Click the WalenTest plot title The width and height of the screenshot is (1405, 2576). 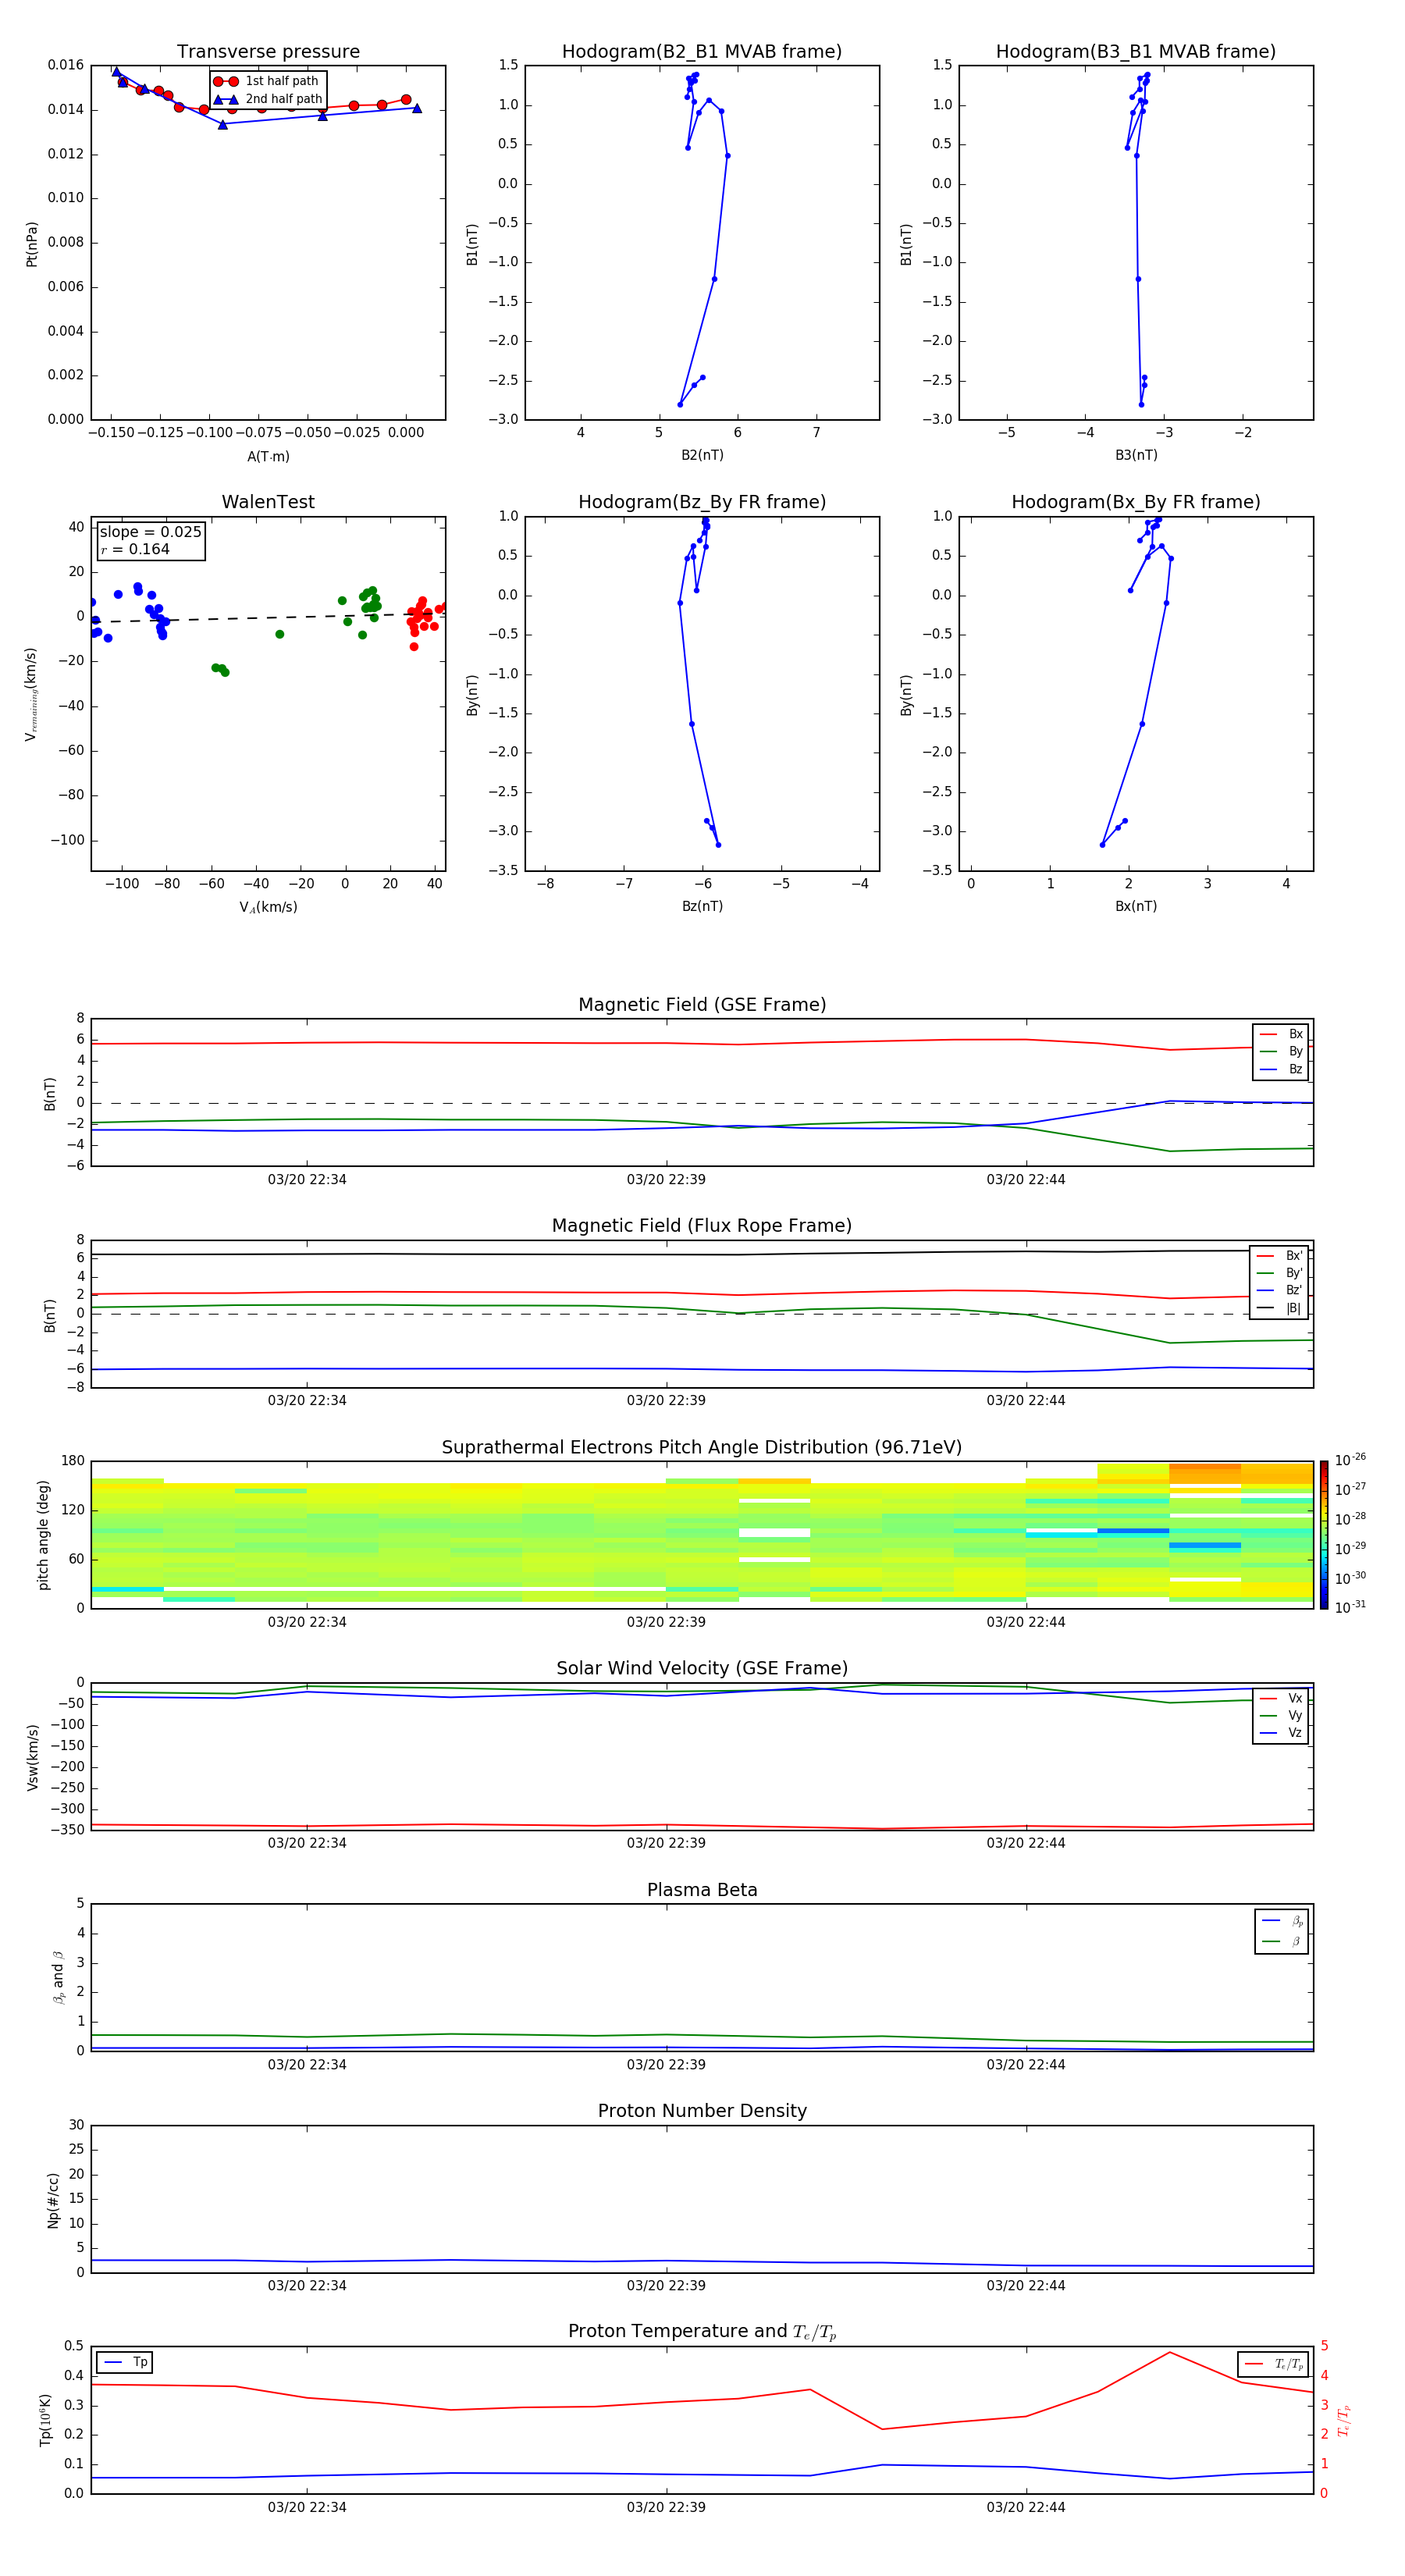(x=268, y=502)
